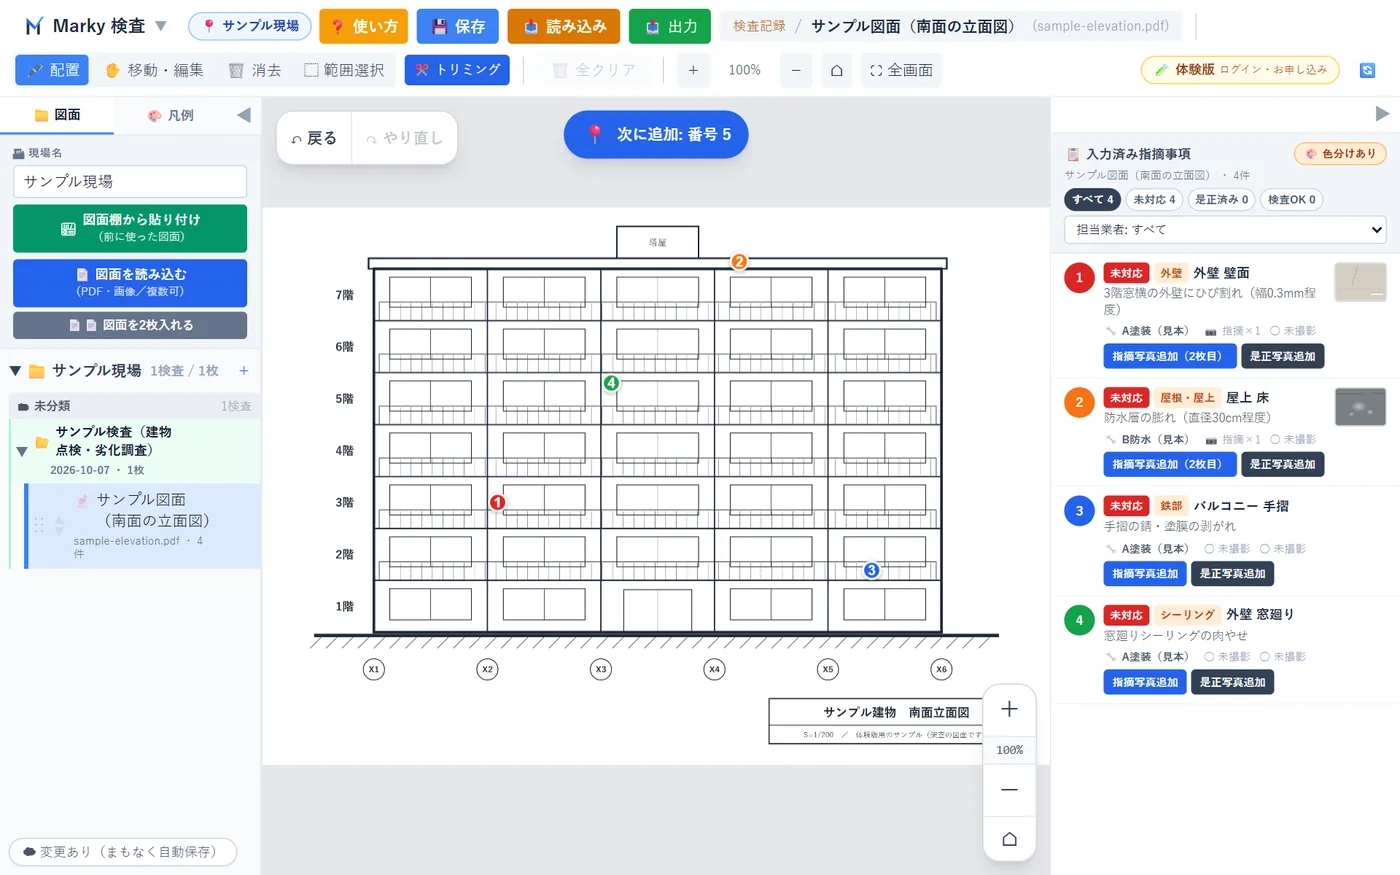Click the floating zoom-in plus button
1400x875 pixels.
[x=1010, y=709]
